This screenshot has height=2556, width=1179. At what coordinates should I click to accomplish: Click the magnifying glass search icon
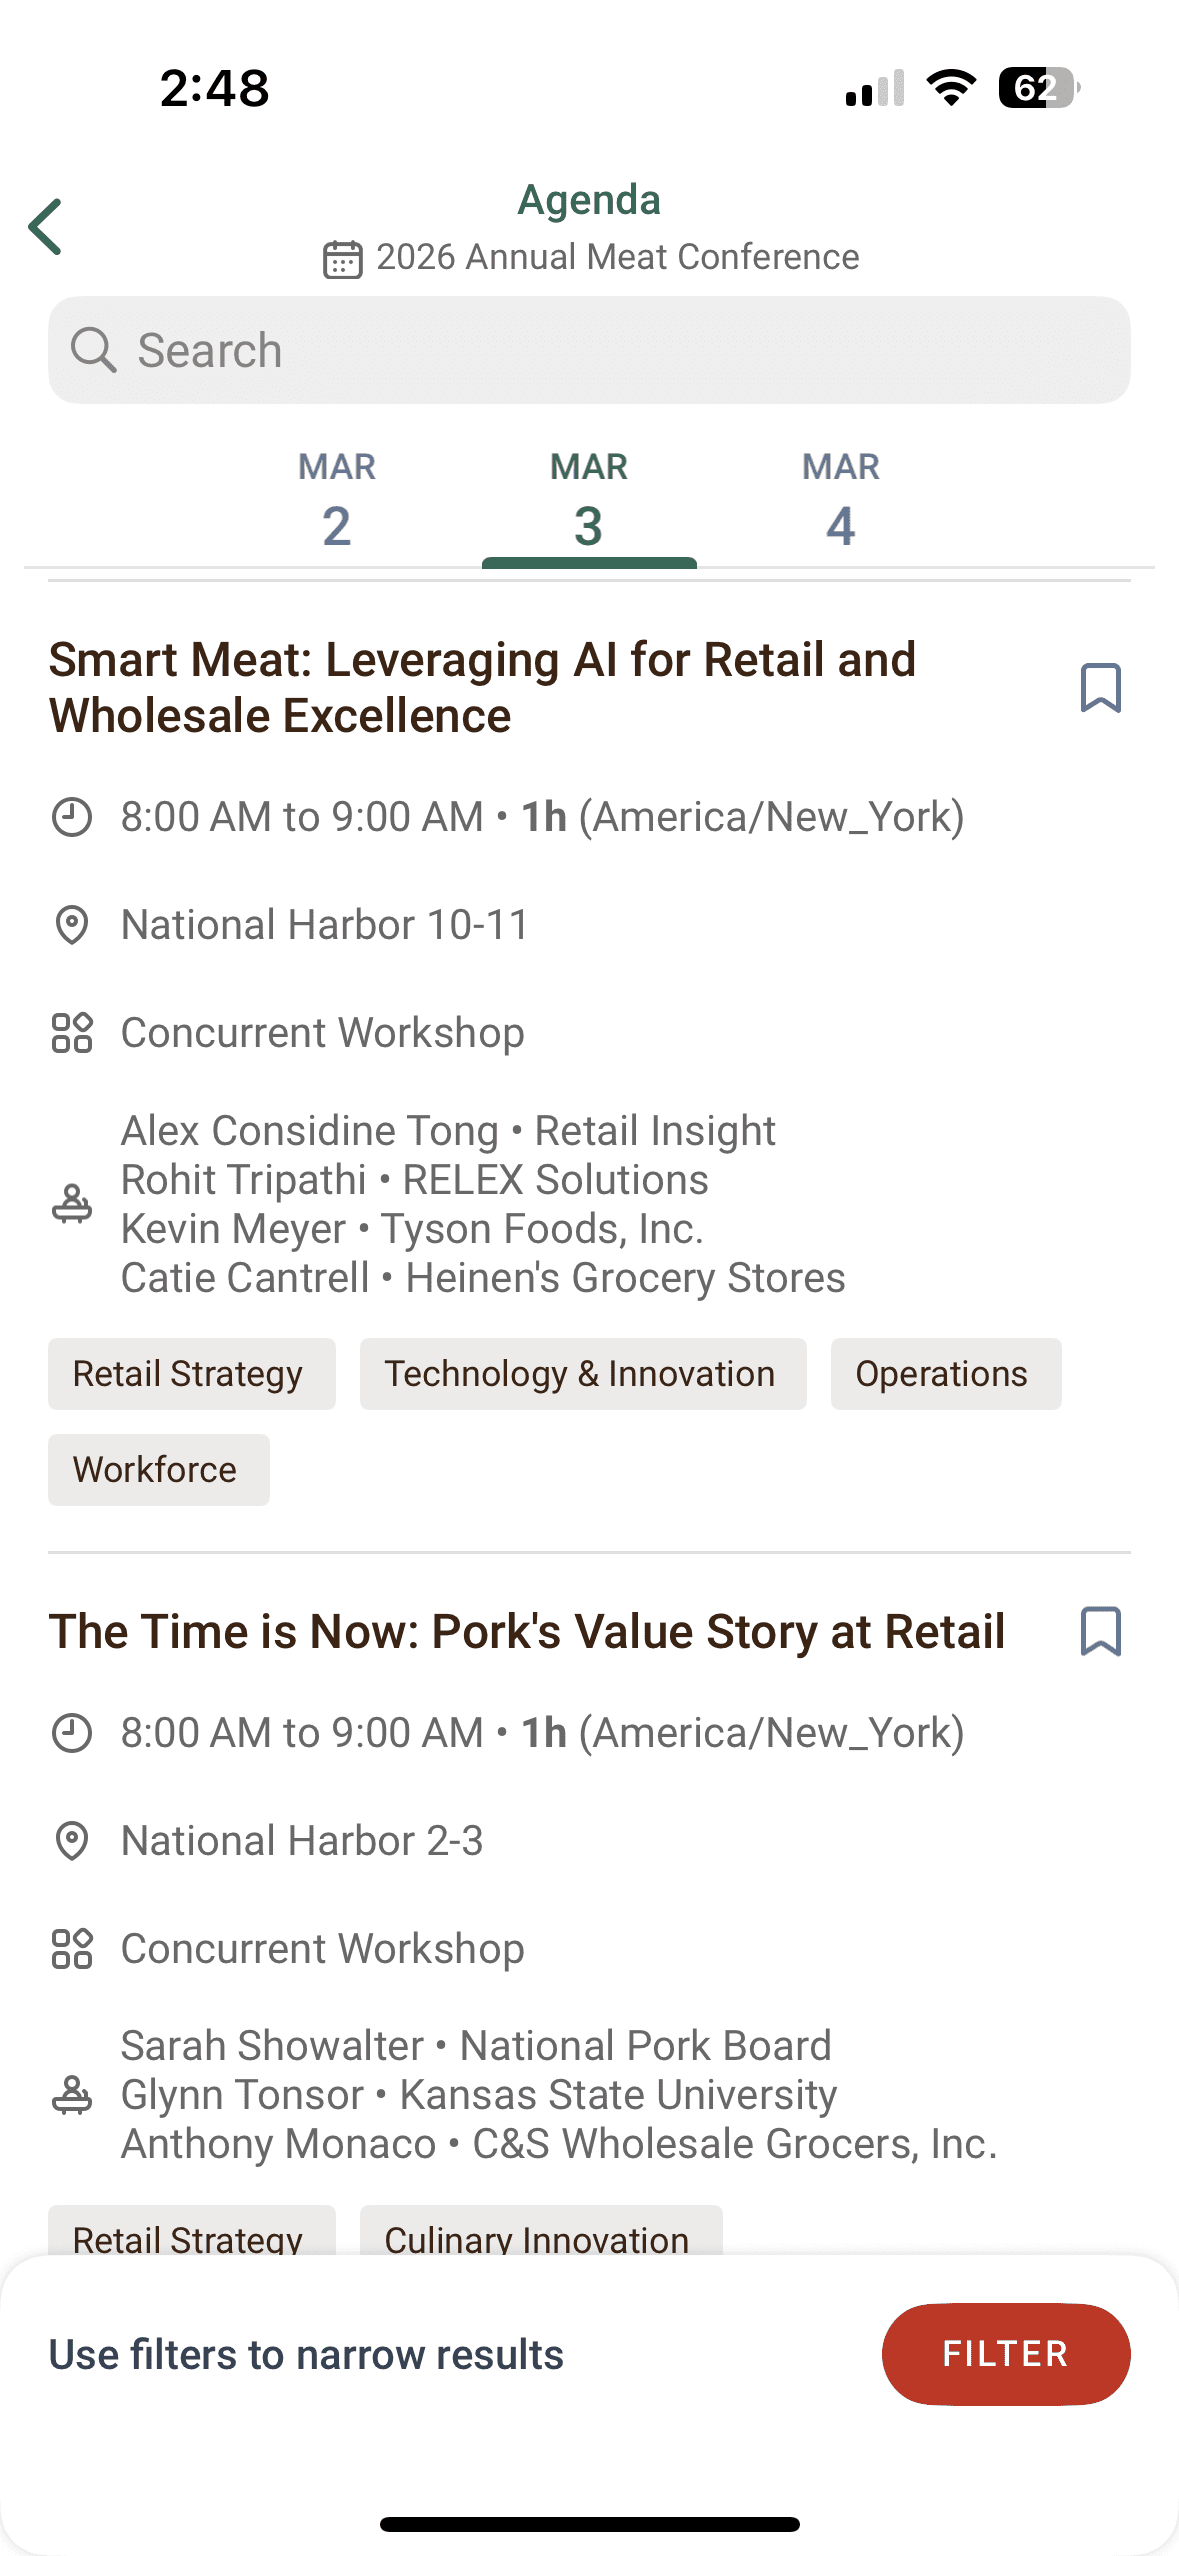(94, 350)
